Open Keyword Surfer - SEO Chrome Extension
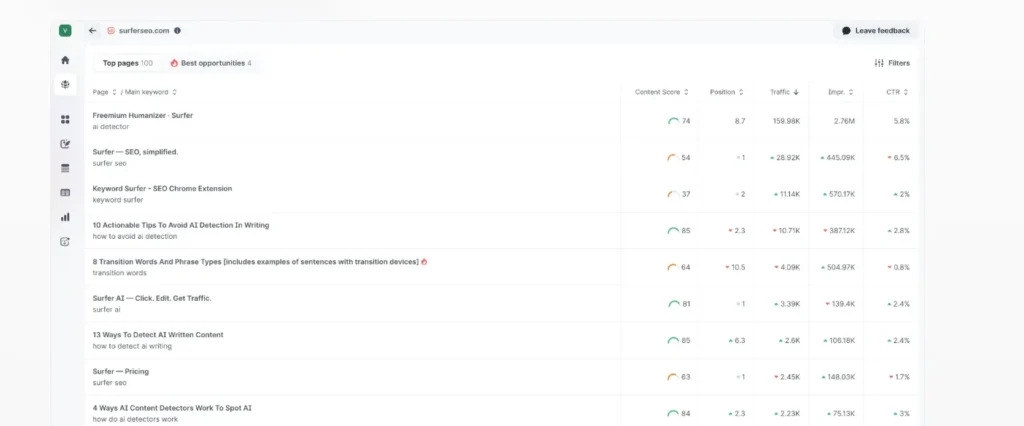Viewport: 1024px width, 426px height. [x=162, y=189]
